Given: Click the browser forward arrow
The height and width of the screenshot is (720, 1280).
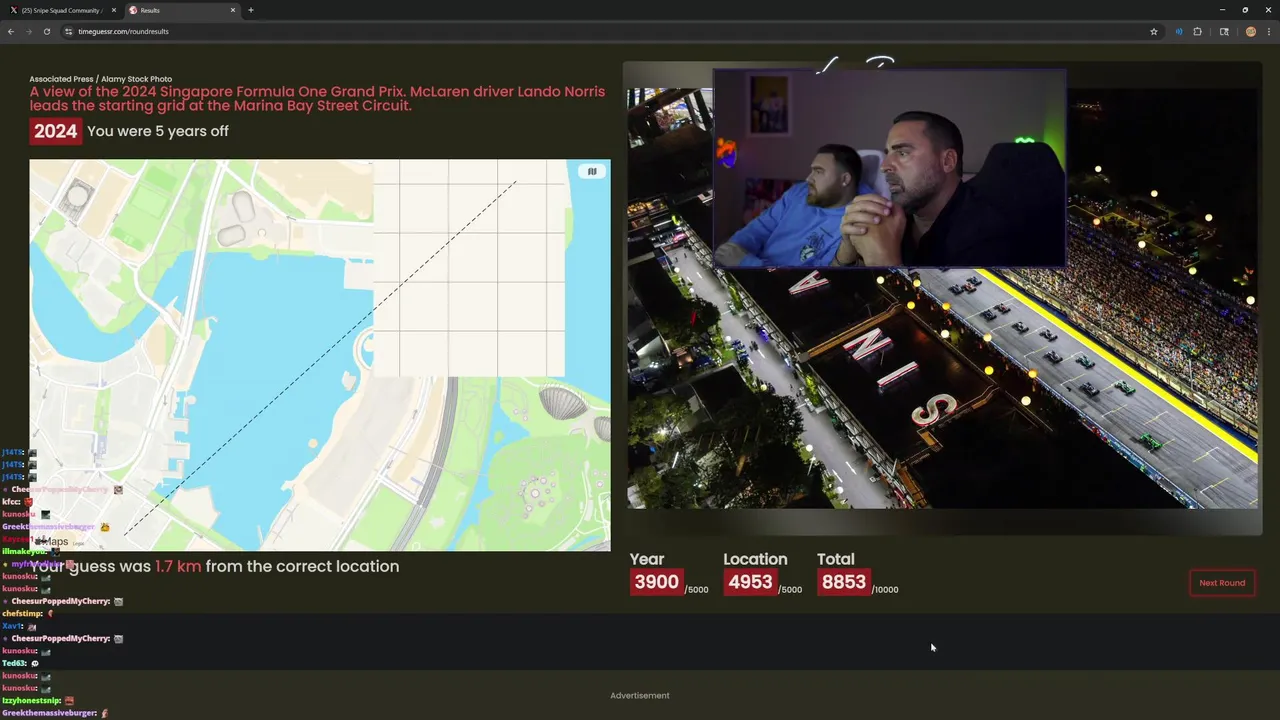Looking at the screenshot, I should point(28,31).
